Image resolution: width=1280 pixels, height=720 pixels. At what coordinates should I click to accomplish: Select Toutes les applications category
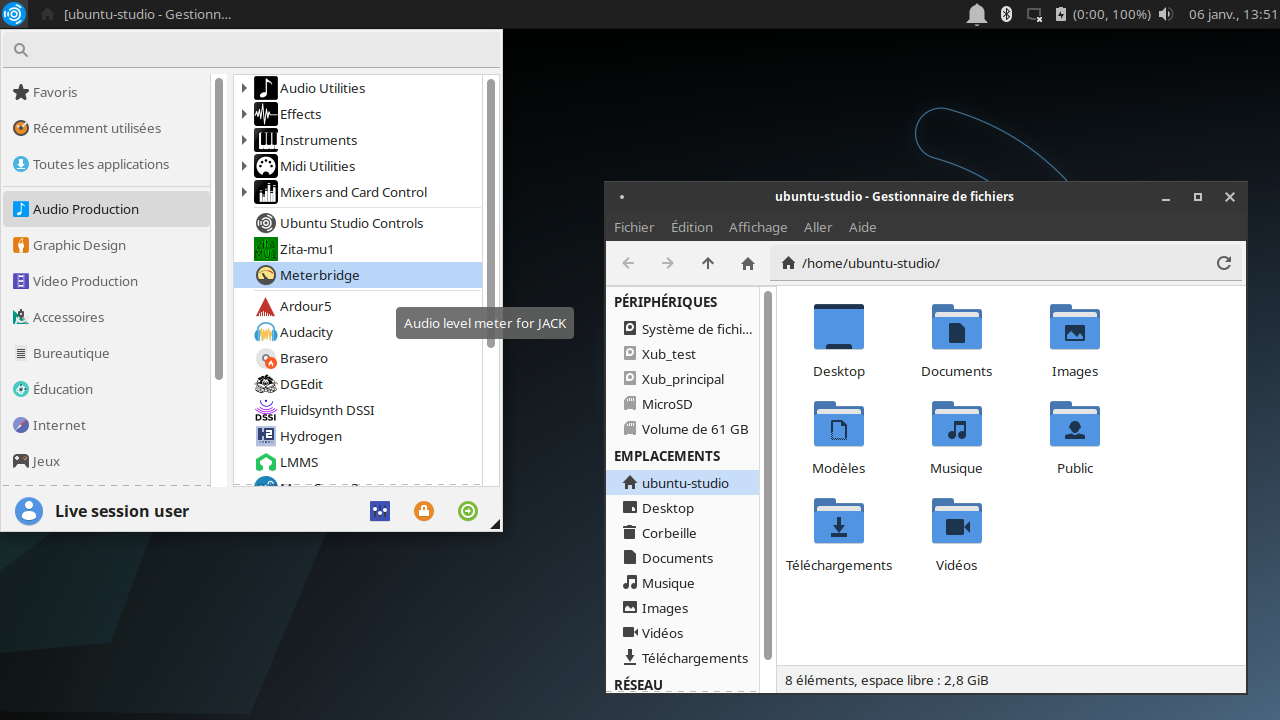[100, 164]
